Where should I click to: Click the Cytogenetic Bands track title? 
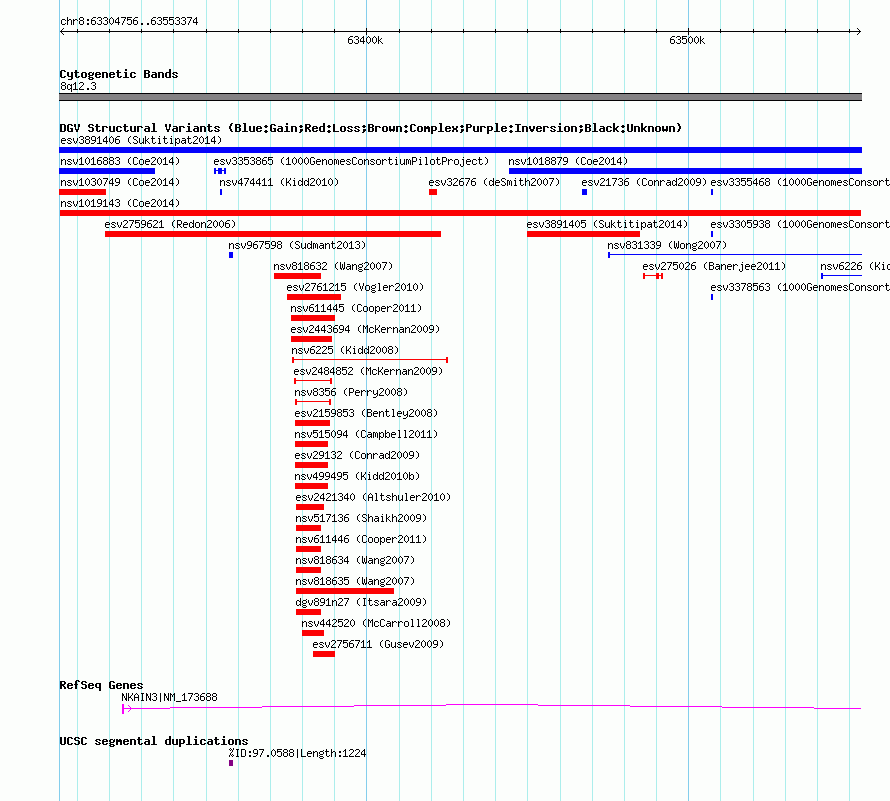tap(119, 74)
